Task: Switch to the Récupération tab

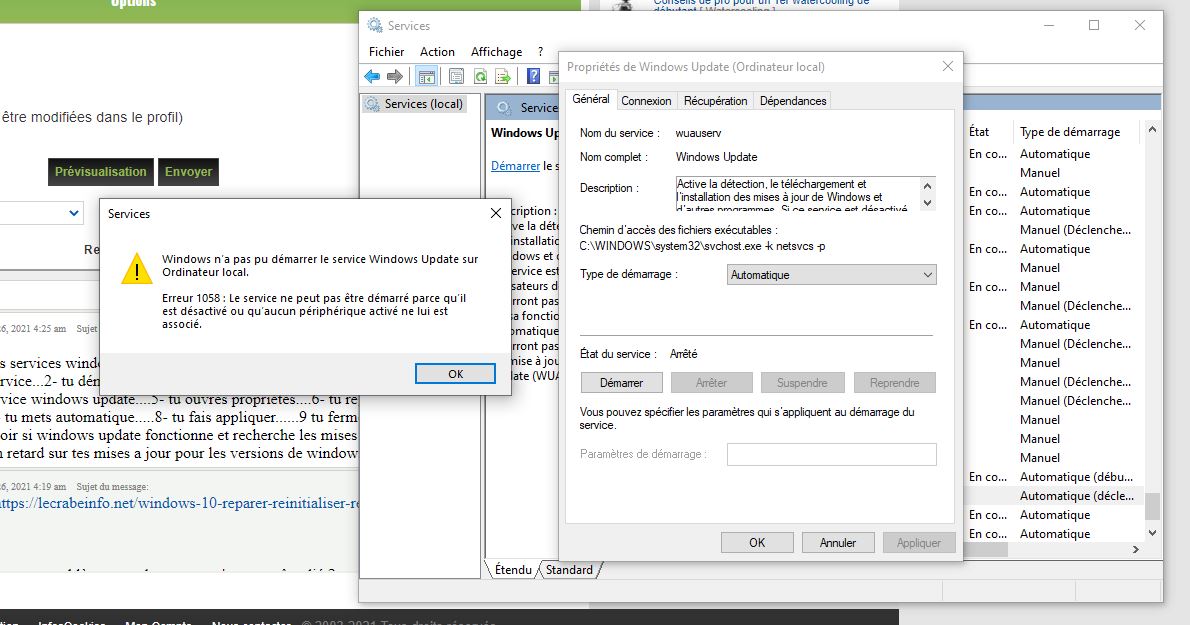Action: 715,101
